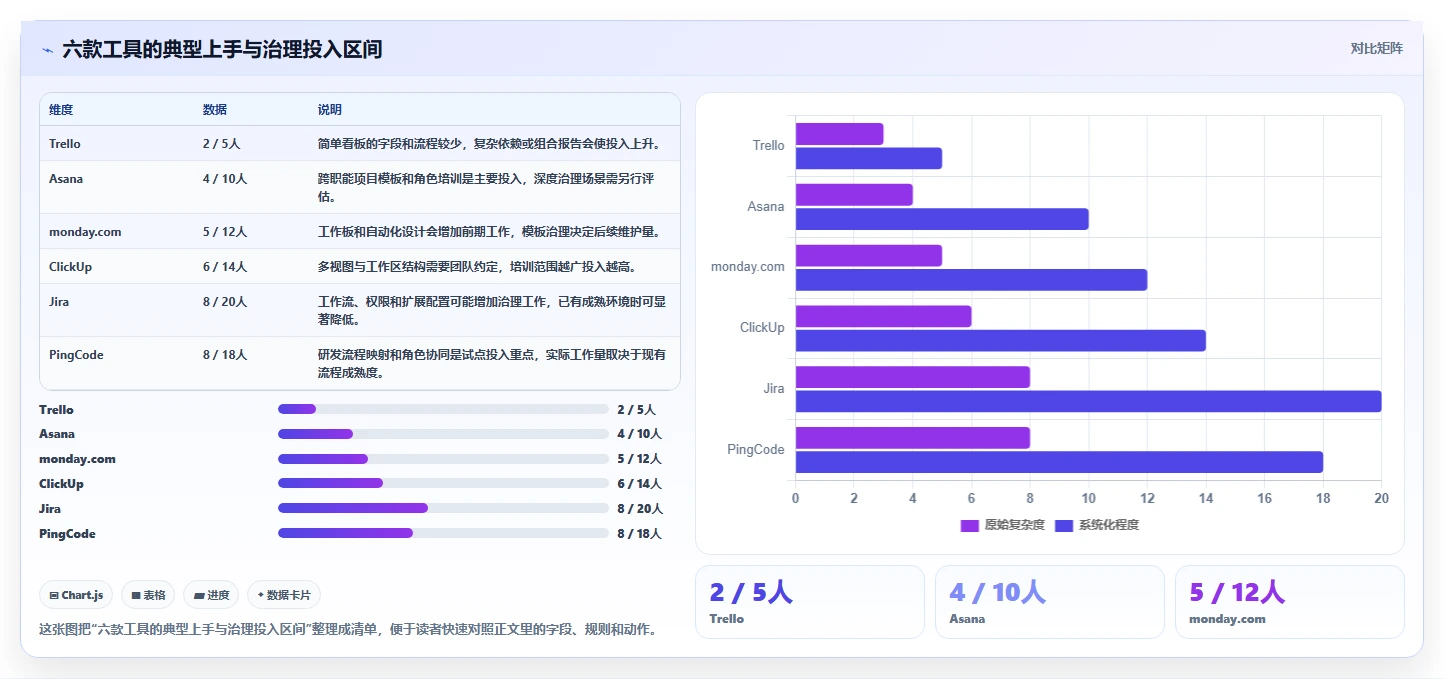Viewport: 1444px width, 679px height.
Task: Click the 8 / 18人 table cell
Action: (225, 355)
